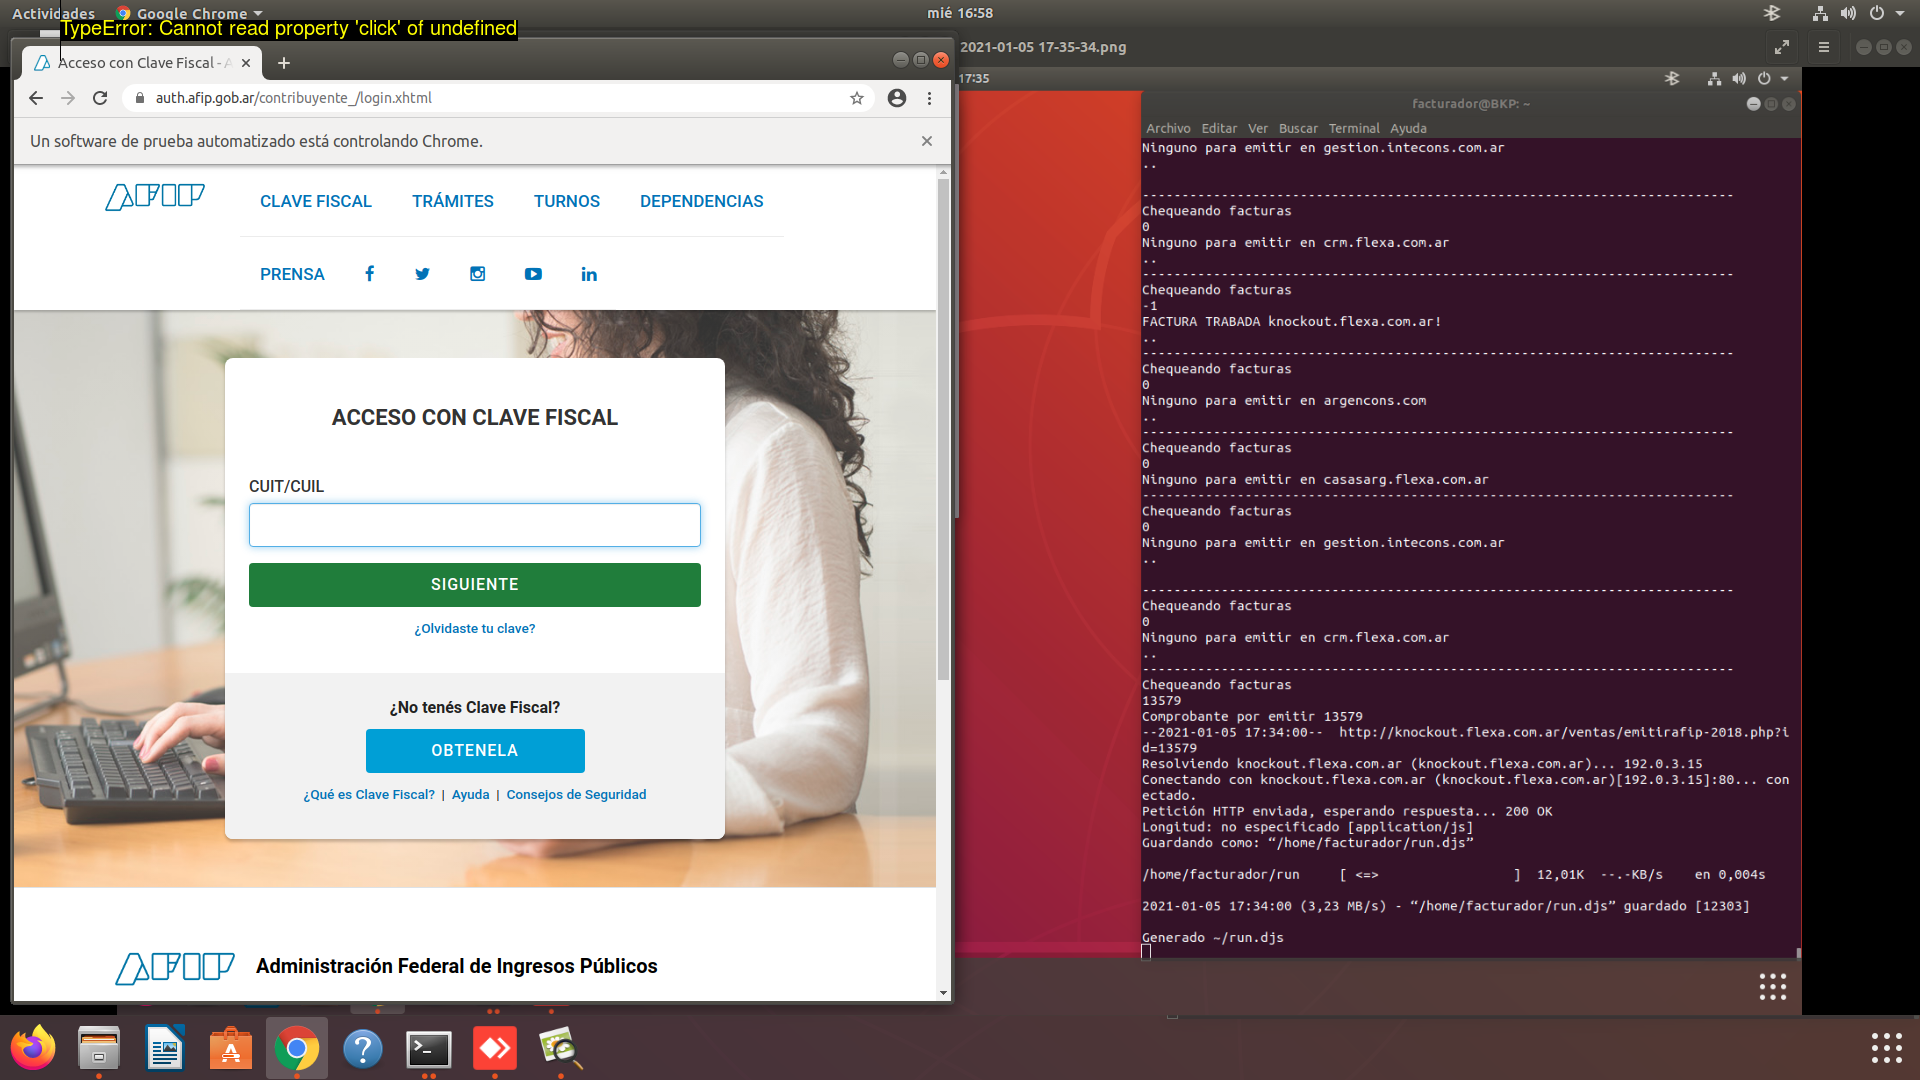
Task: View site lock security info
Action: pos(140,98)
